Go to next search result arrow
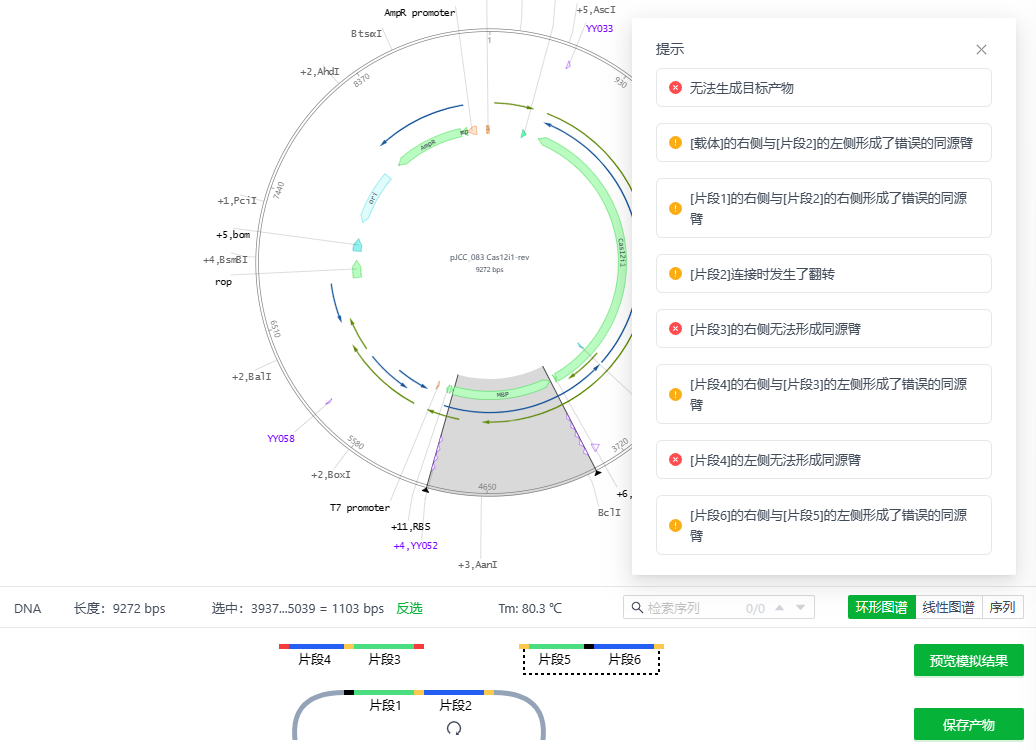1036x750 pixels. 801,608
